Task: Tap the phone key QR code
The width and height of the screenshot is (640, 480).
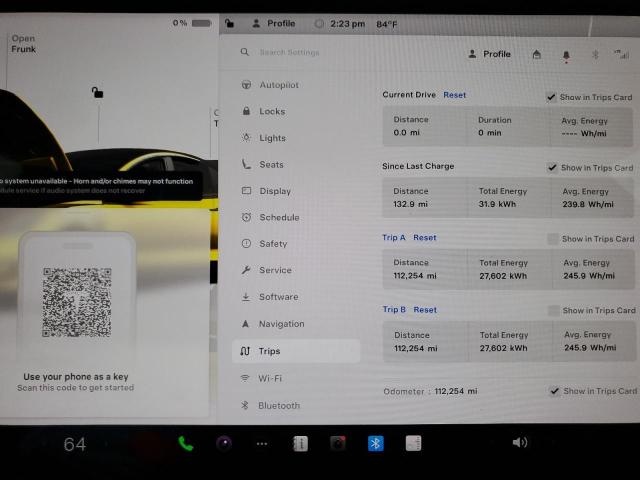Action: tap(77, 302)
